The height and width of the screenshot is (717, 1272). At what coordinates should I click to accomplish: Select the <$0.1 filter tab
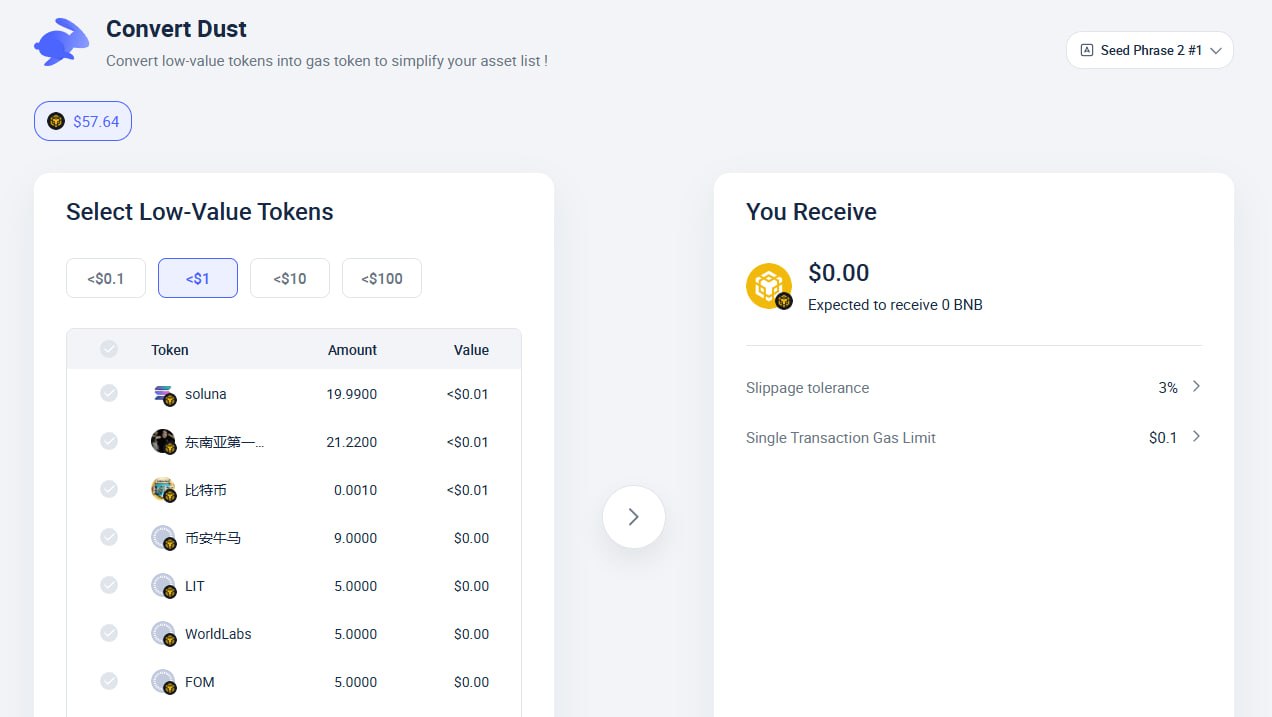click(x=106, y=278)
